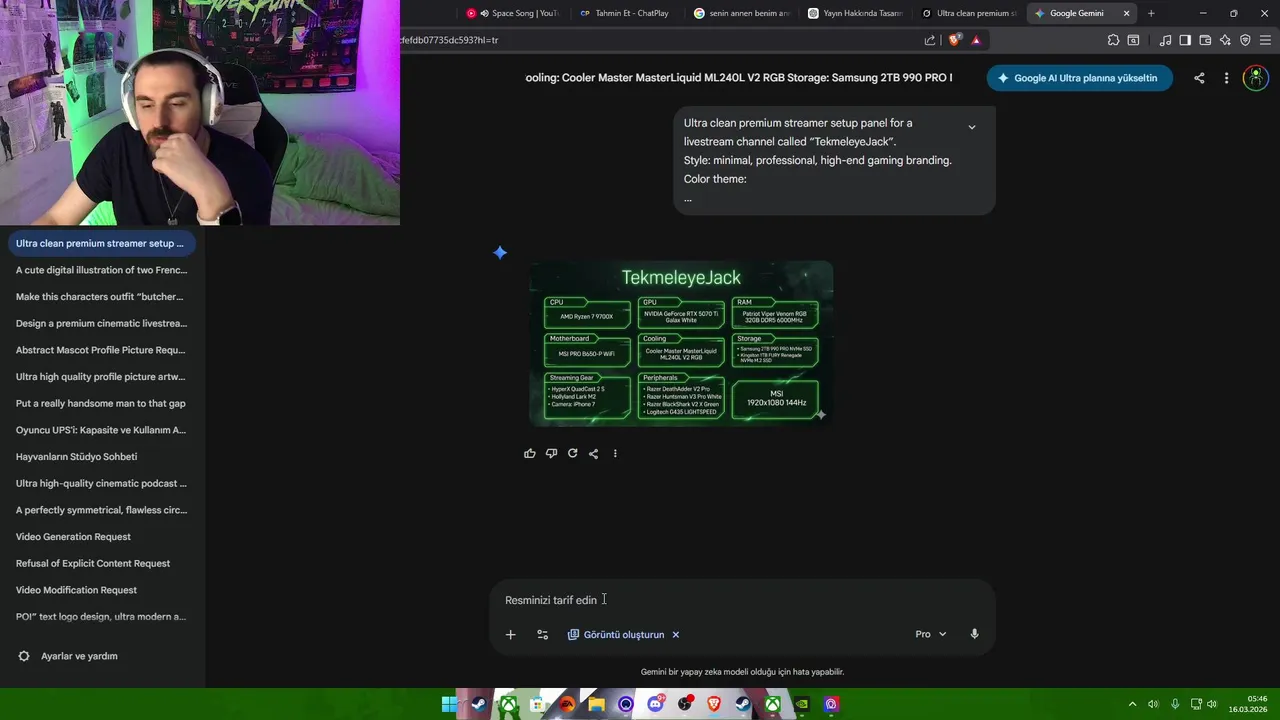Open chat Ultra high-quality cinematic podcast
Image resolution: width=1280 pixels, height=720 pixels.
click(102, 483)
